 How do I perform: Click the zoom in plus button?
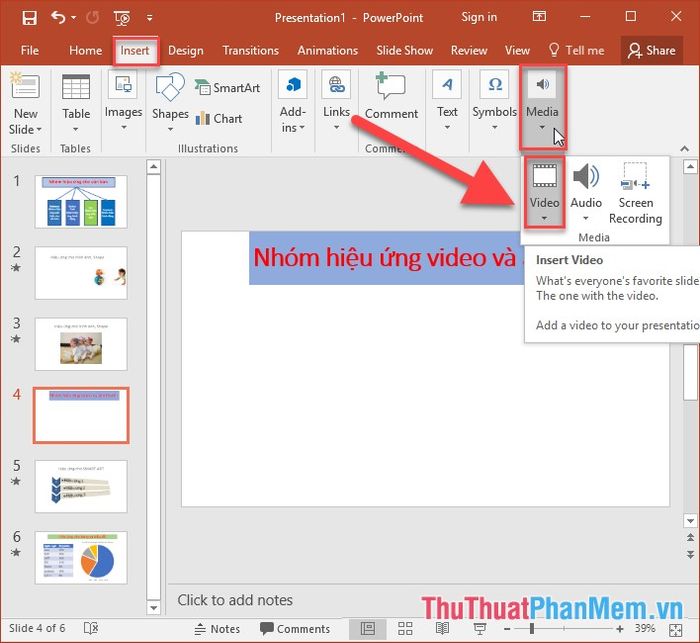pos(620,629)
